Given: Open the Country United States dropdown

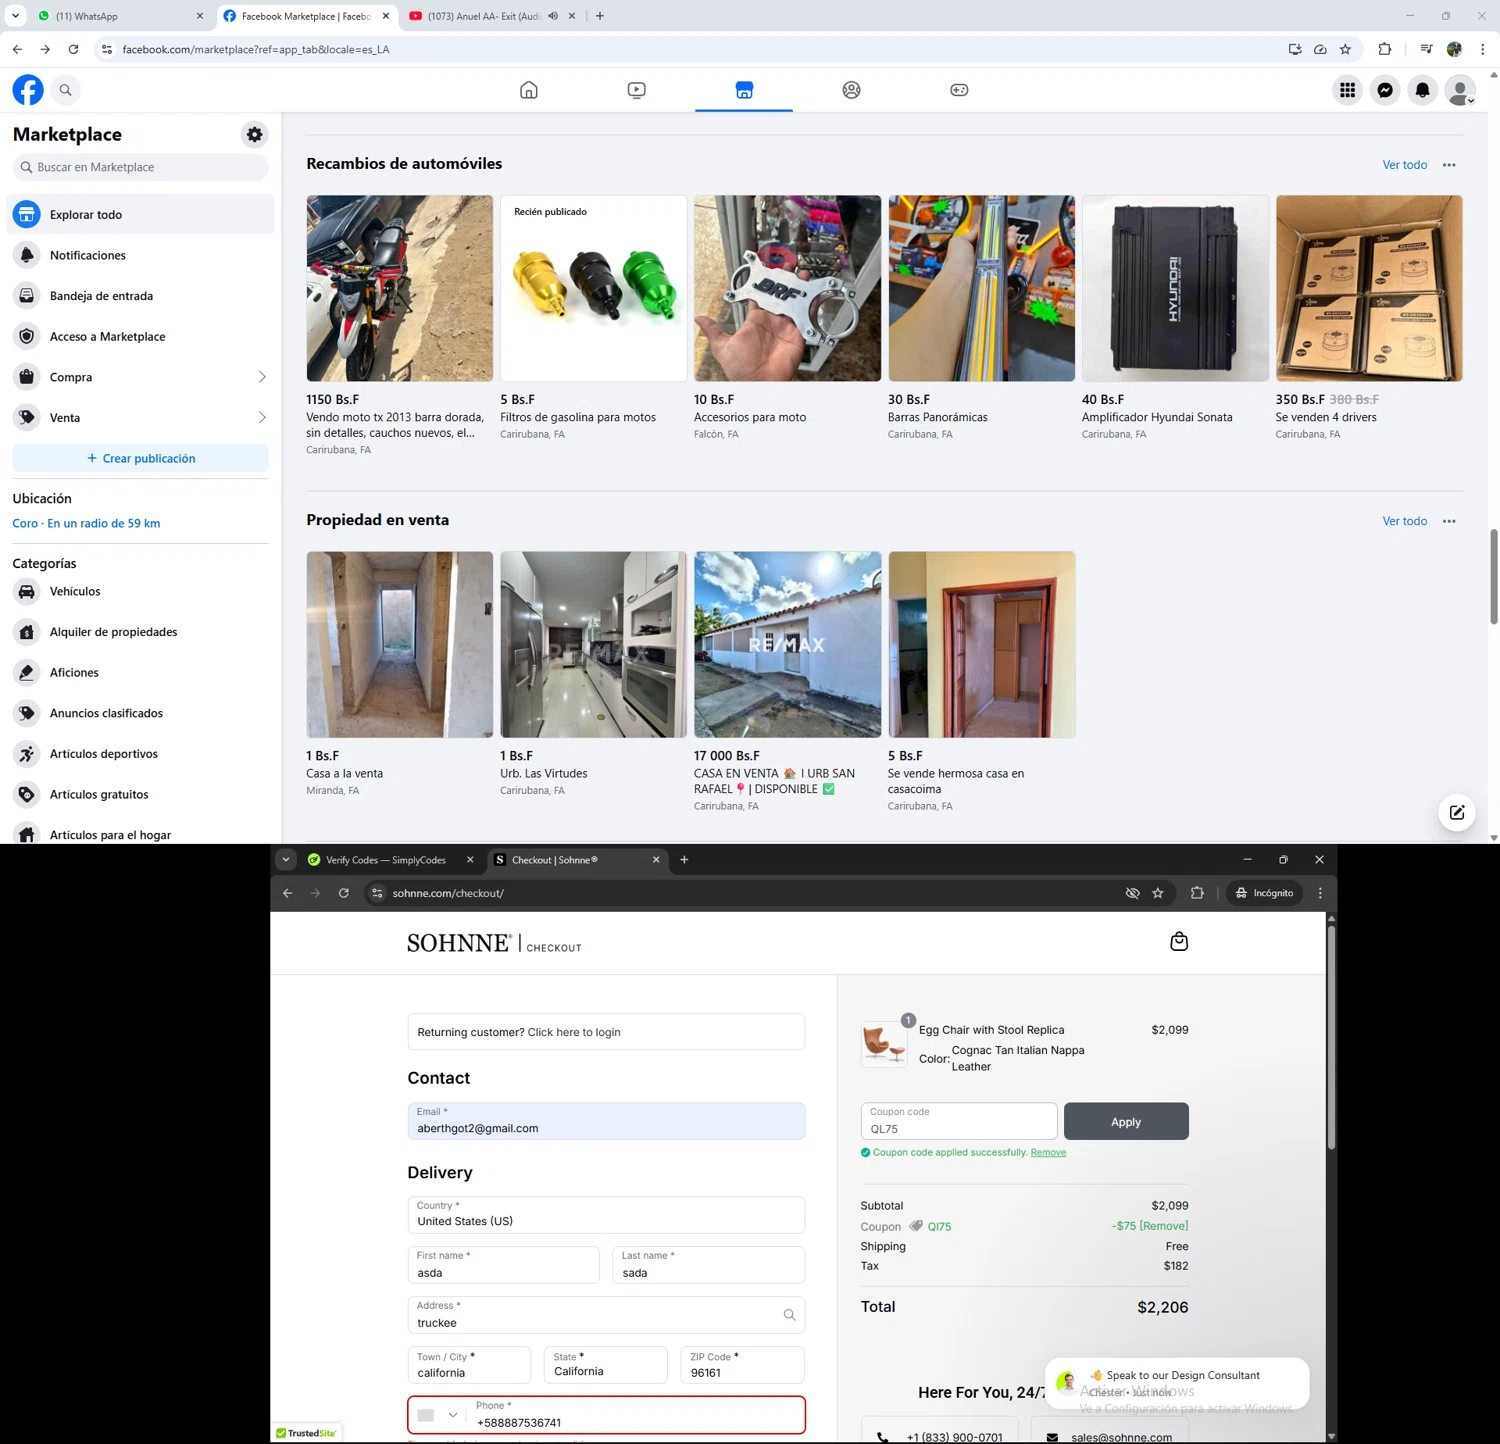Looking at the screenshot, I should 606,1214.
